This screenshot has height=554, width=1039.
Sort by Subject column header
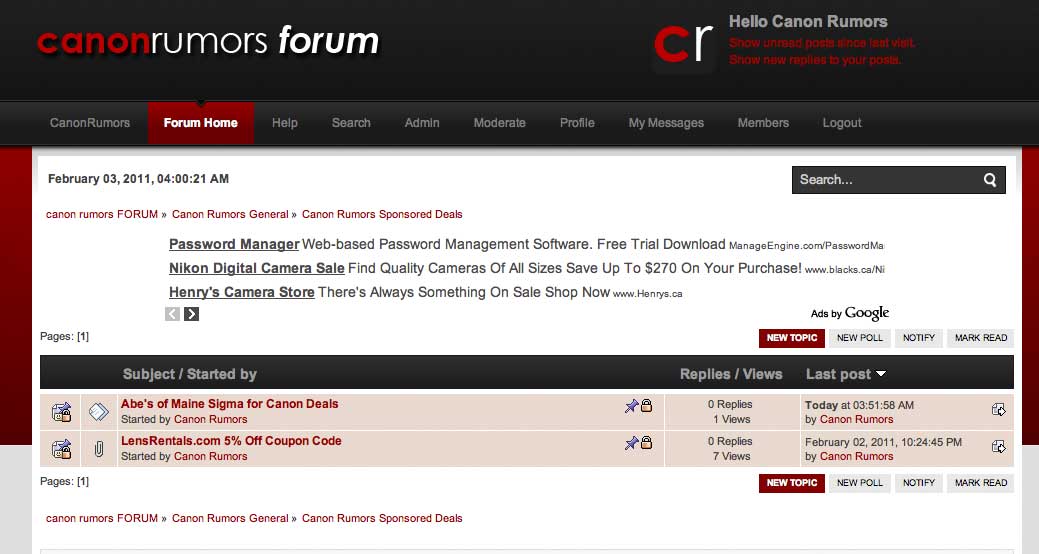[x=148, y=374]
